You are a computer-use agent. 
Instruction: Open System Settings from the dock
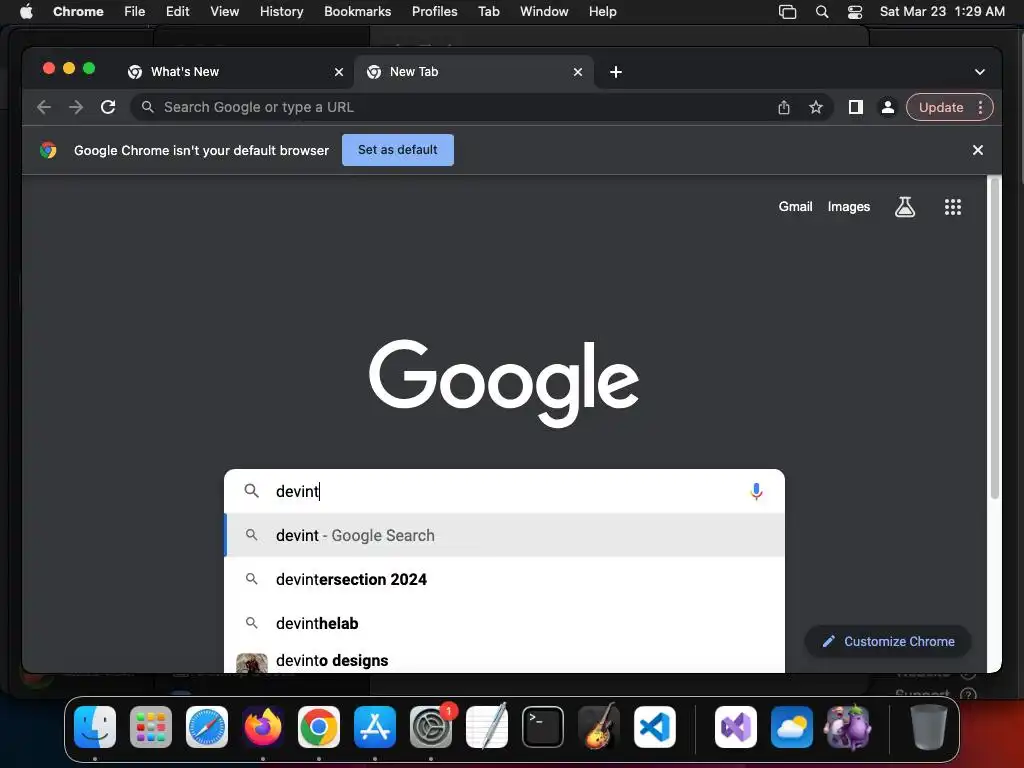coord(431,727)
